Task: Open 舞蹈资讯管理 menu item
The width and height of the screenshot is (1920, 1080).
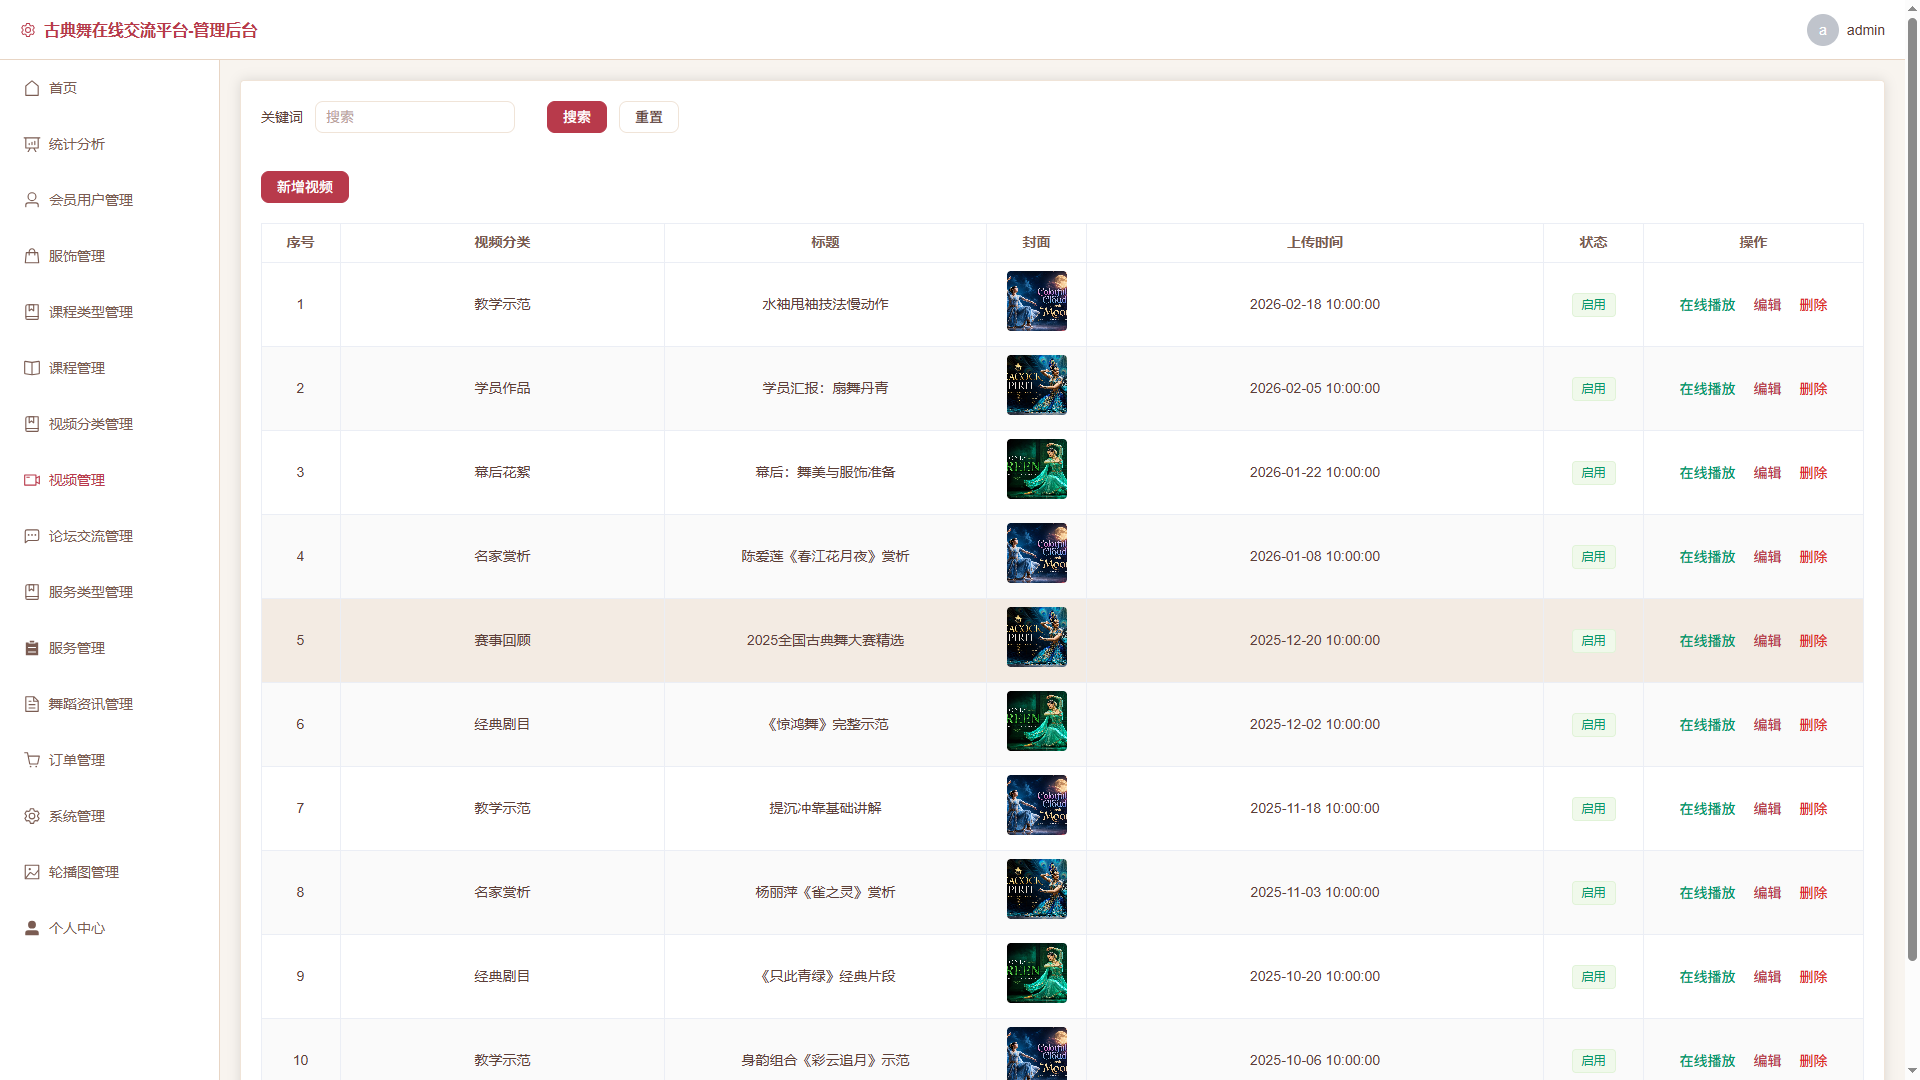Action: 110,704
